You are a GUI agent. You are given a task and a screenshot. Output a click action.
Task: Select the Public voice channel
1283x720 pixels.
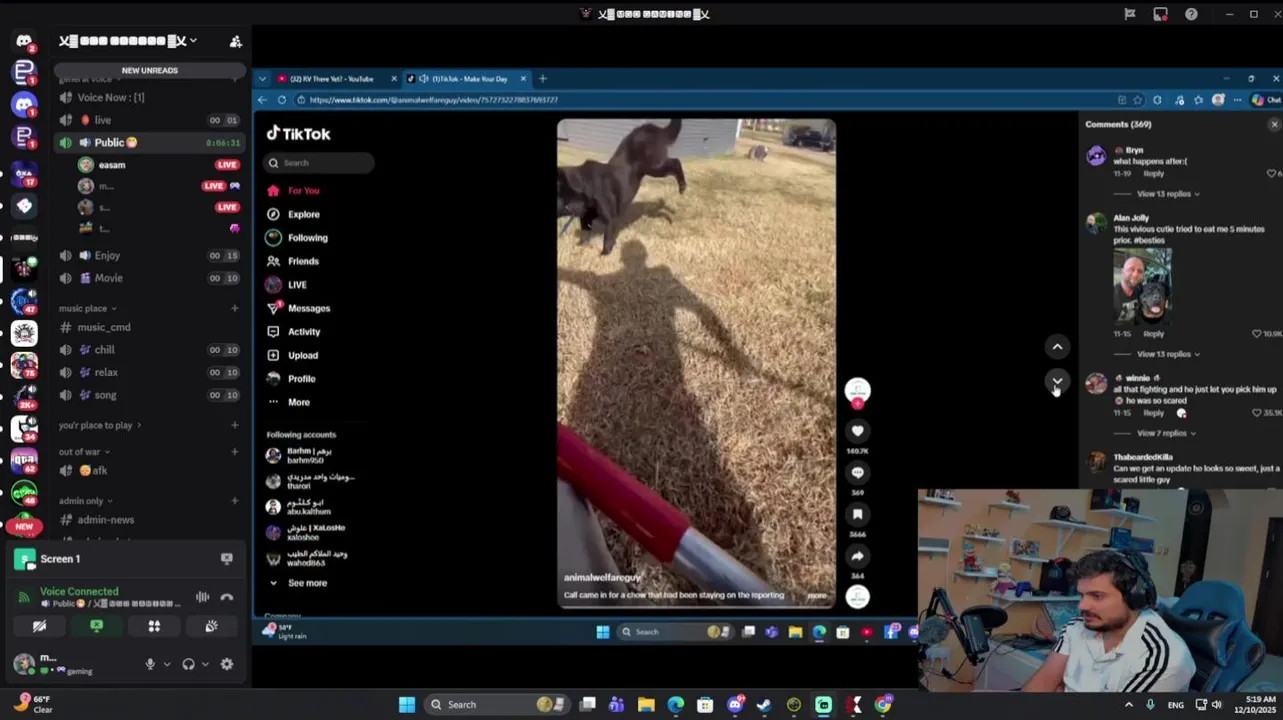pos(150,143)
